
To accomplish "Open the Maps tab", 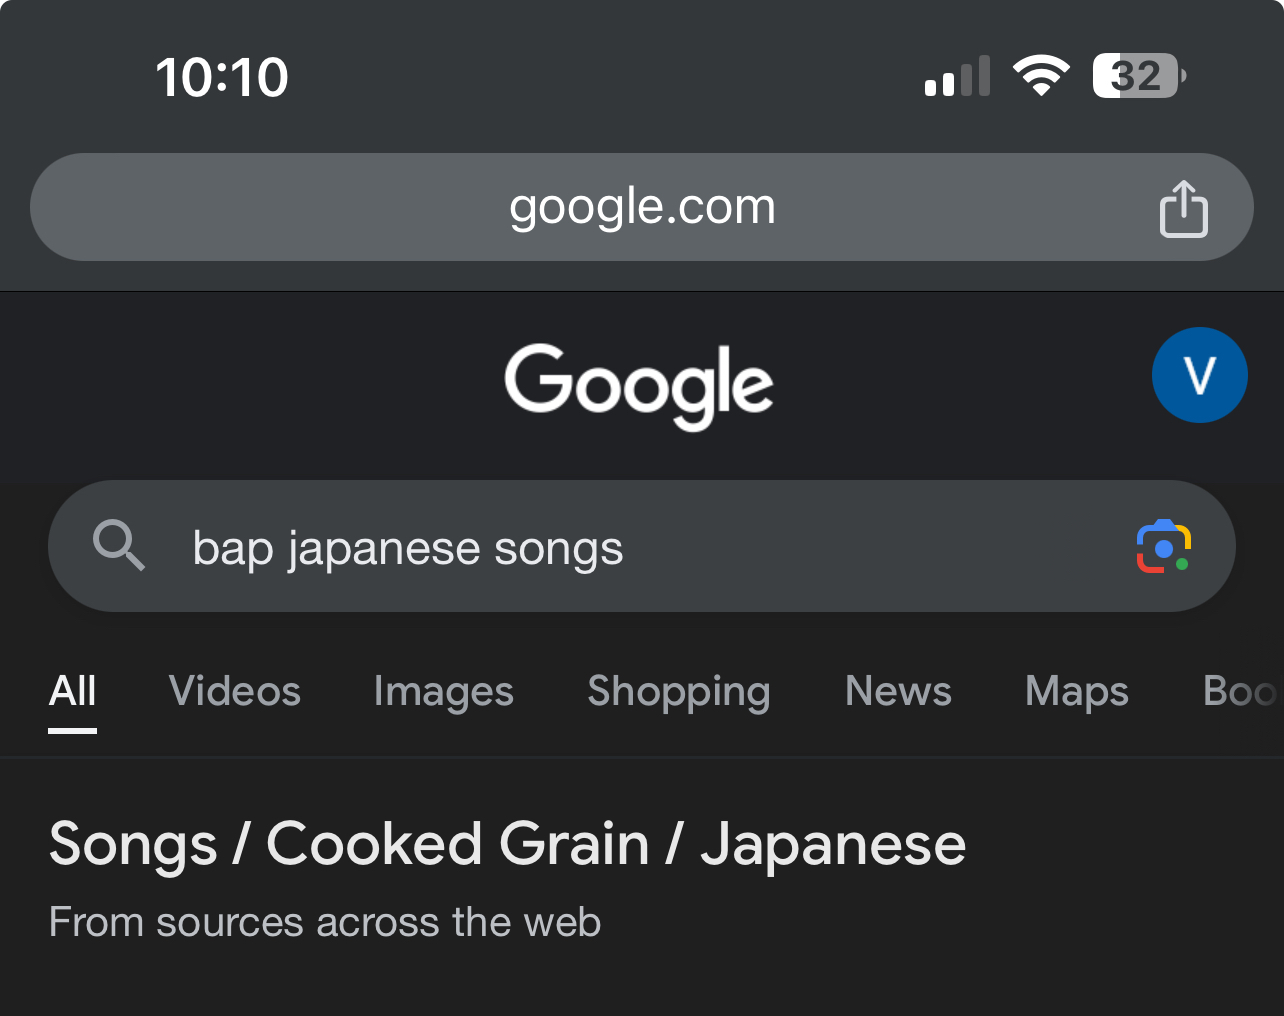I will pyautogui.click(x=1077, y=691).
